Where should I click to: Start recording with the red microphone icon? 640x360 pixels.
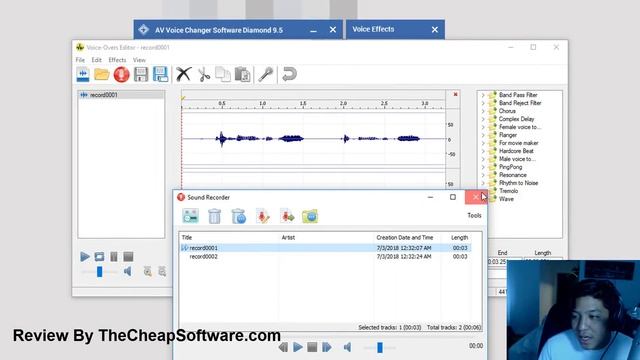coord(121,75)
